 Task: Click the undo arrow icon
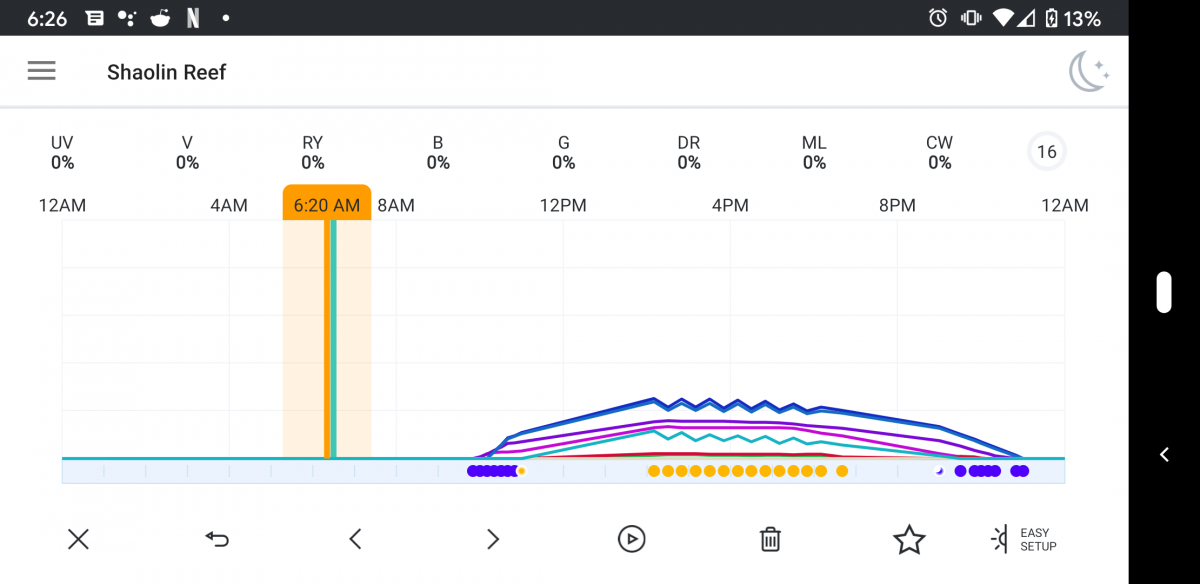217,540
